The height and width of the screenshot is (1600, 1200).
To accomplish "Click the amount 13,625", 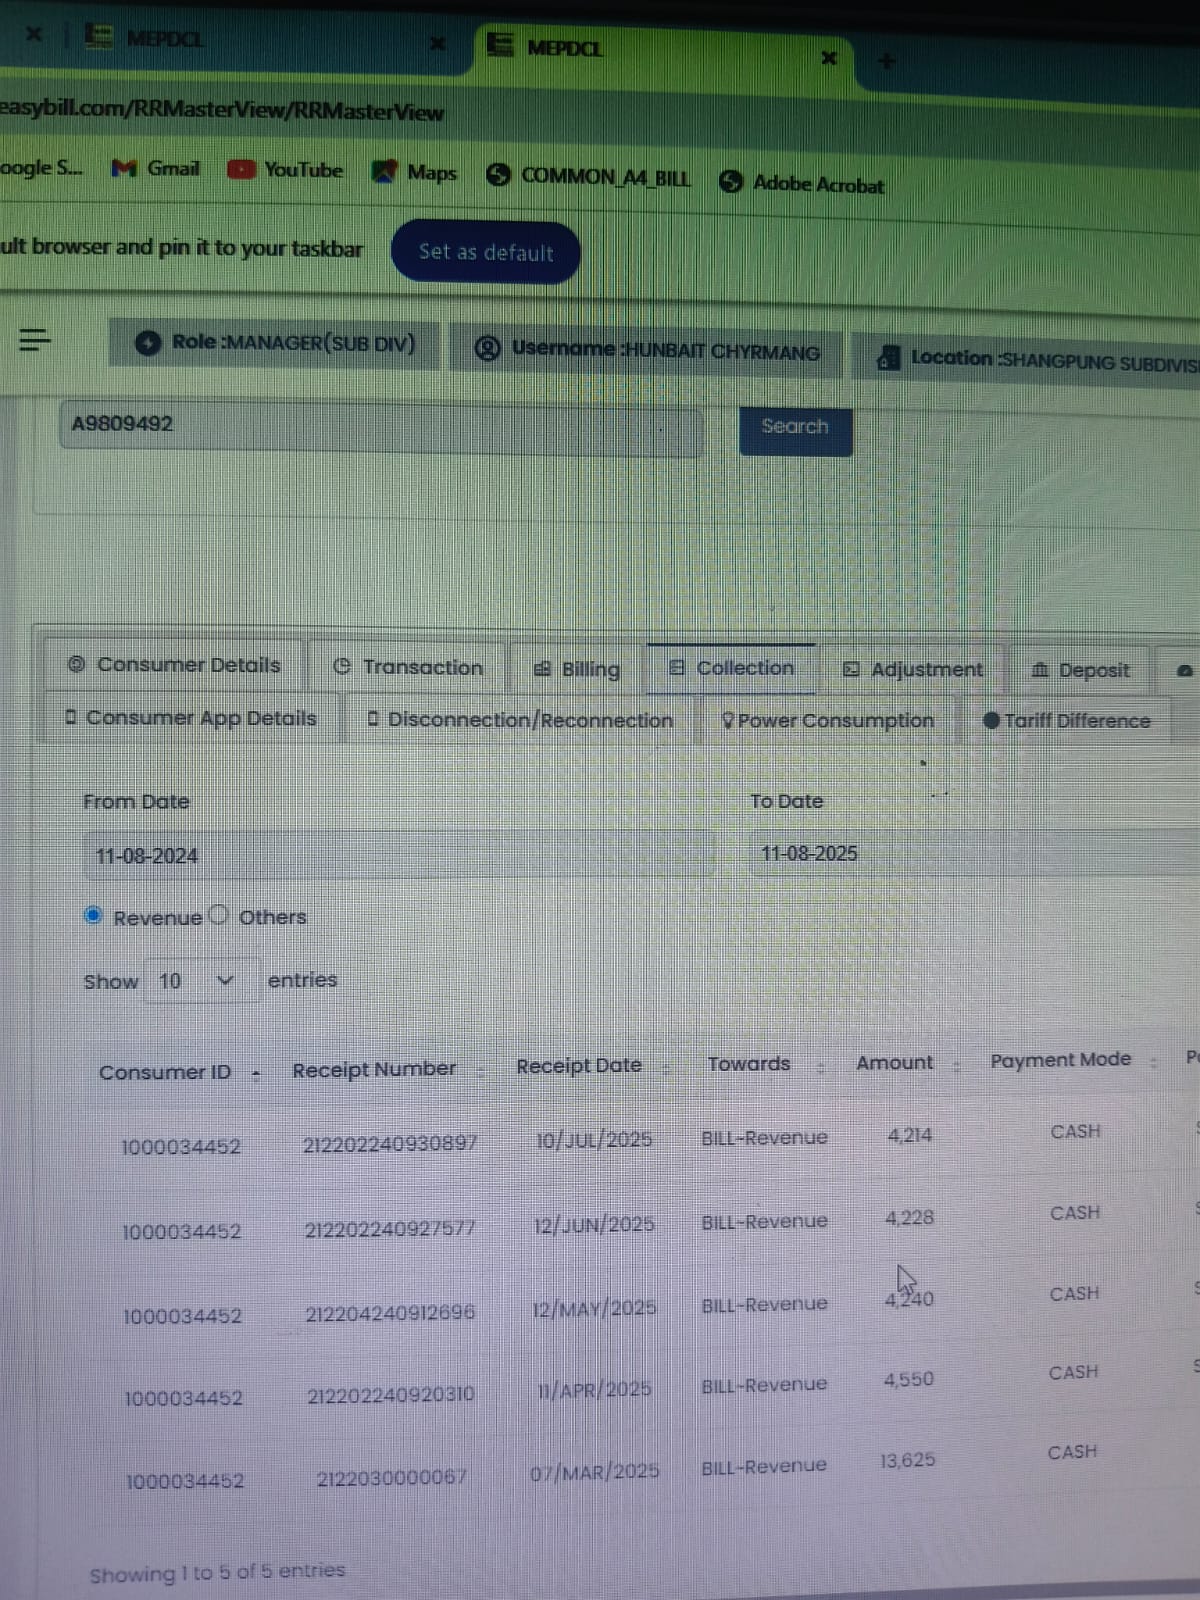I will (908, 1460).
